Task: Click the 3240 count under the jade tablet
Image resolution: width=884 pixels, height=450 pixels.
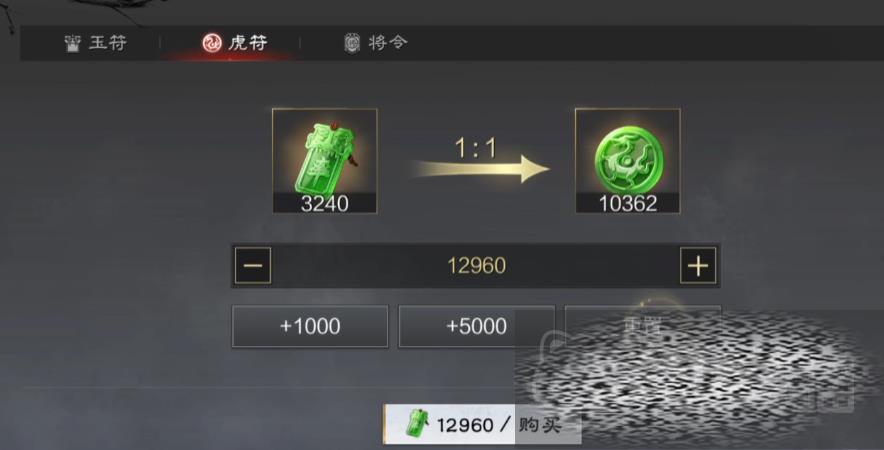Action: 325,204
